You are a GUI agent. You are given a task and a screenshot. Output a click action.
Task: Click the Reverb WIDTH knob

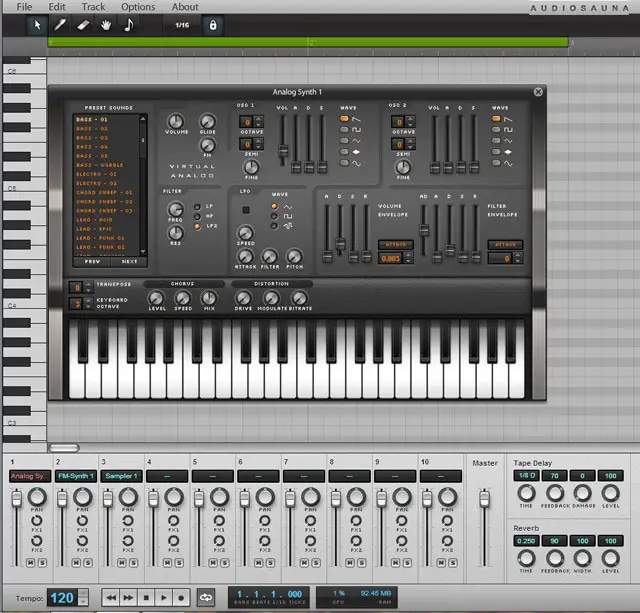[582, 558]
